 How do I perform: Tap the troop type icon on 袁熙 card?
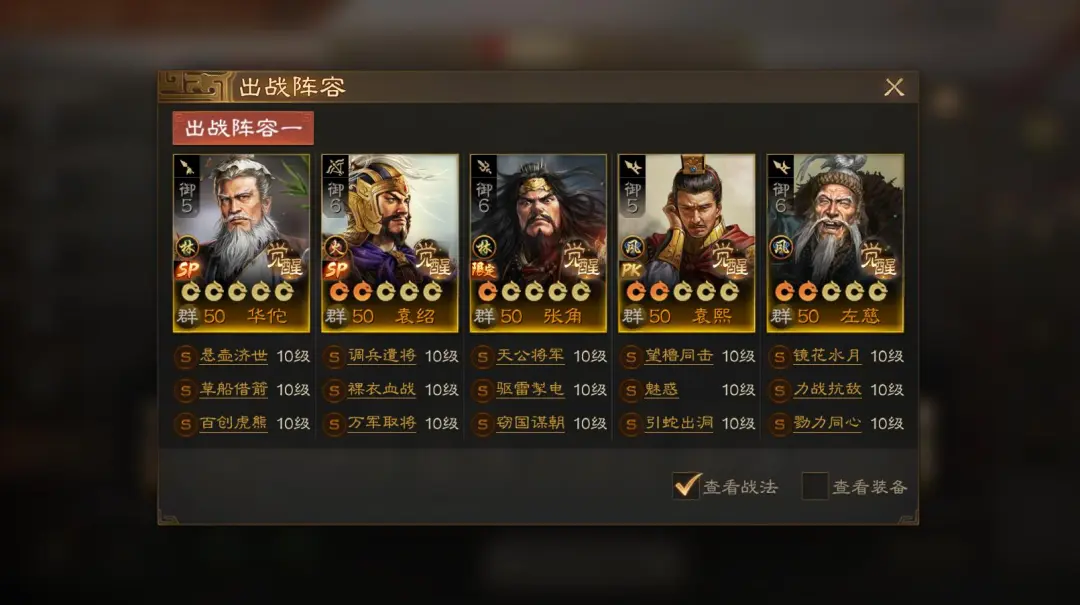pyautogui.click(x=632, y=167)
